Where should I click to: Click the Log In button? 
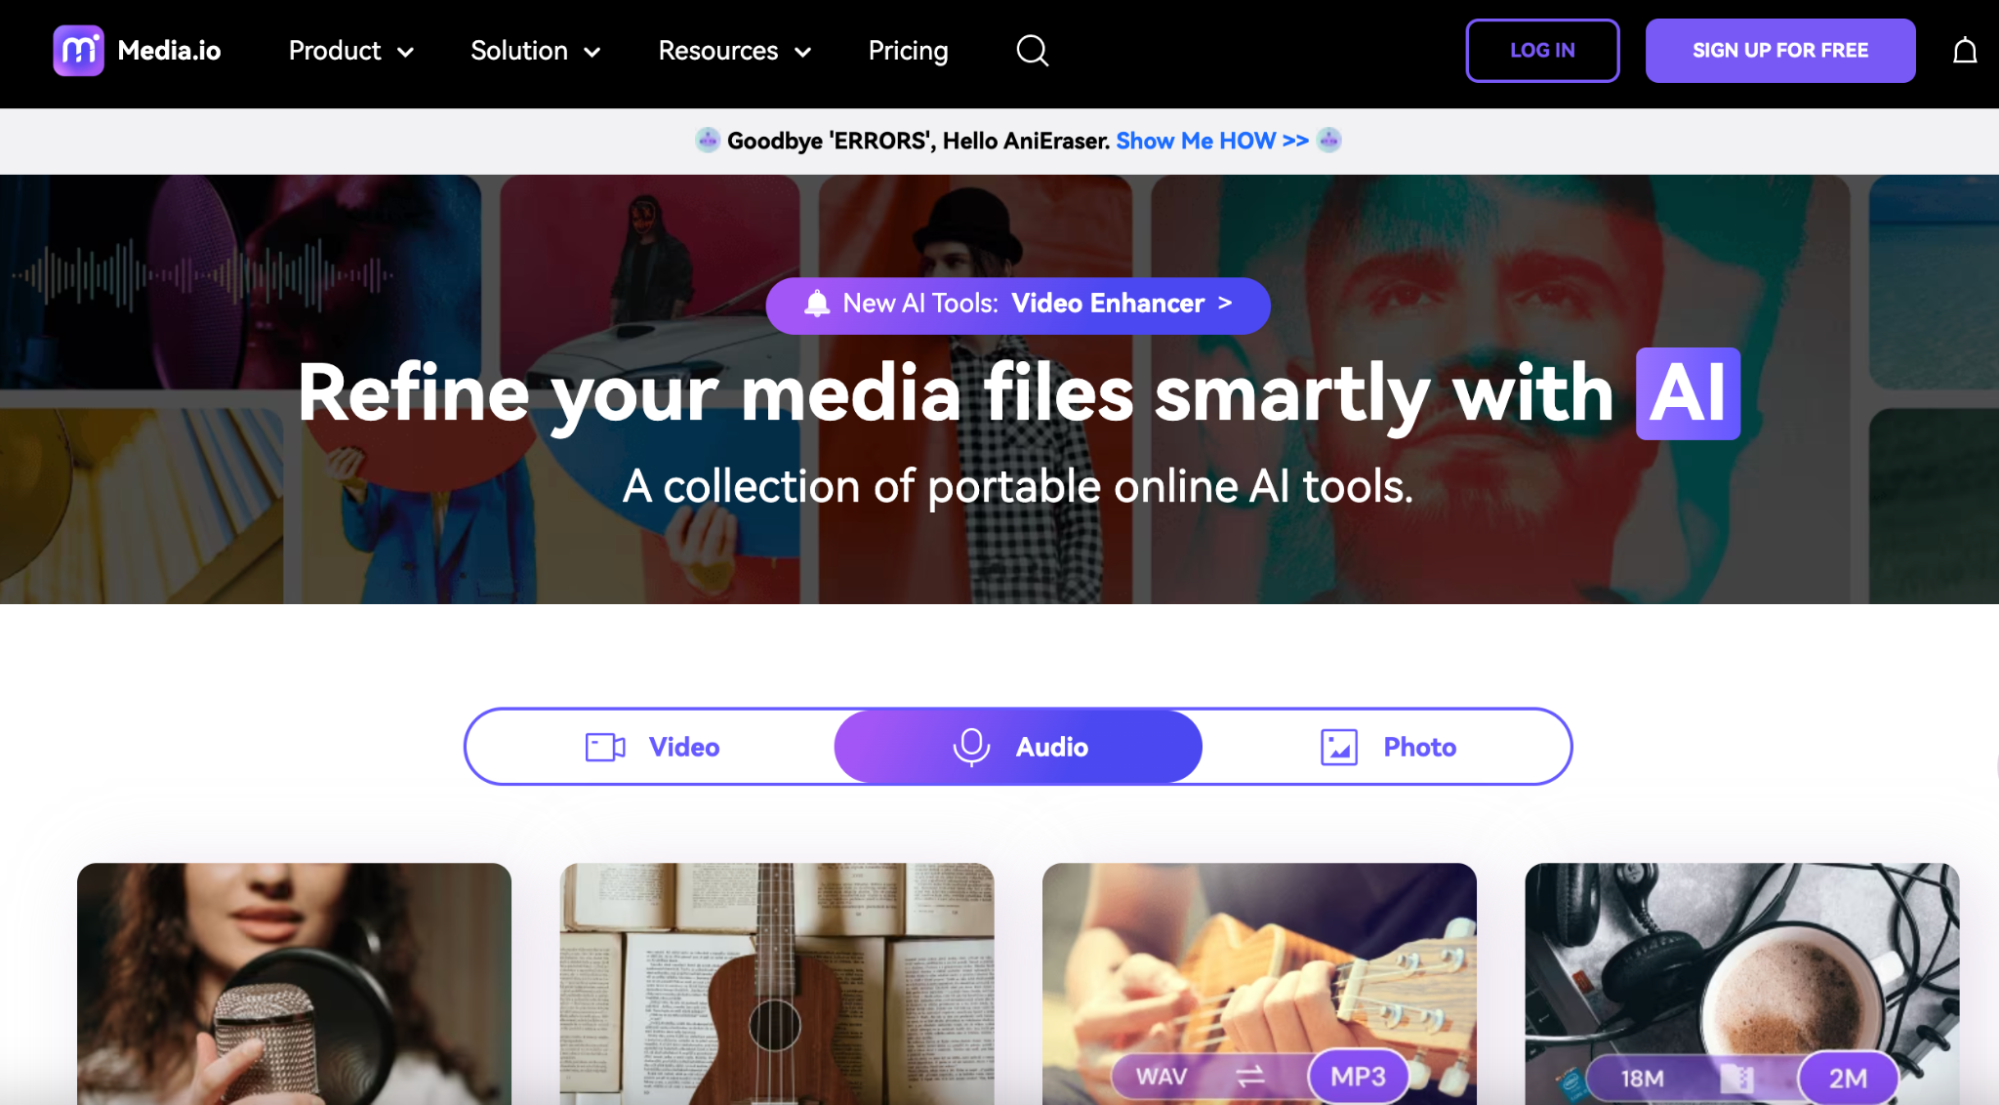(x=1544, y=50)
